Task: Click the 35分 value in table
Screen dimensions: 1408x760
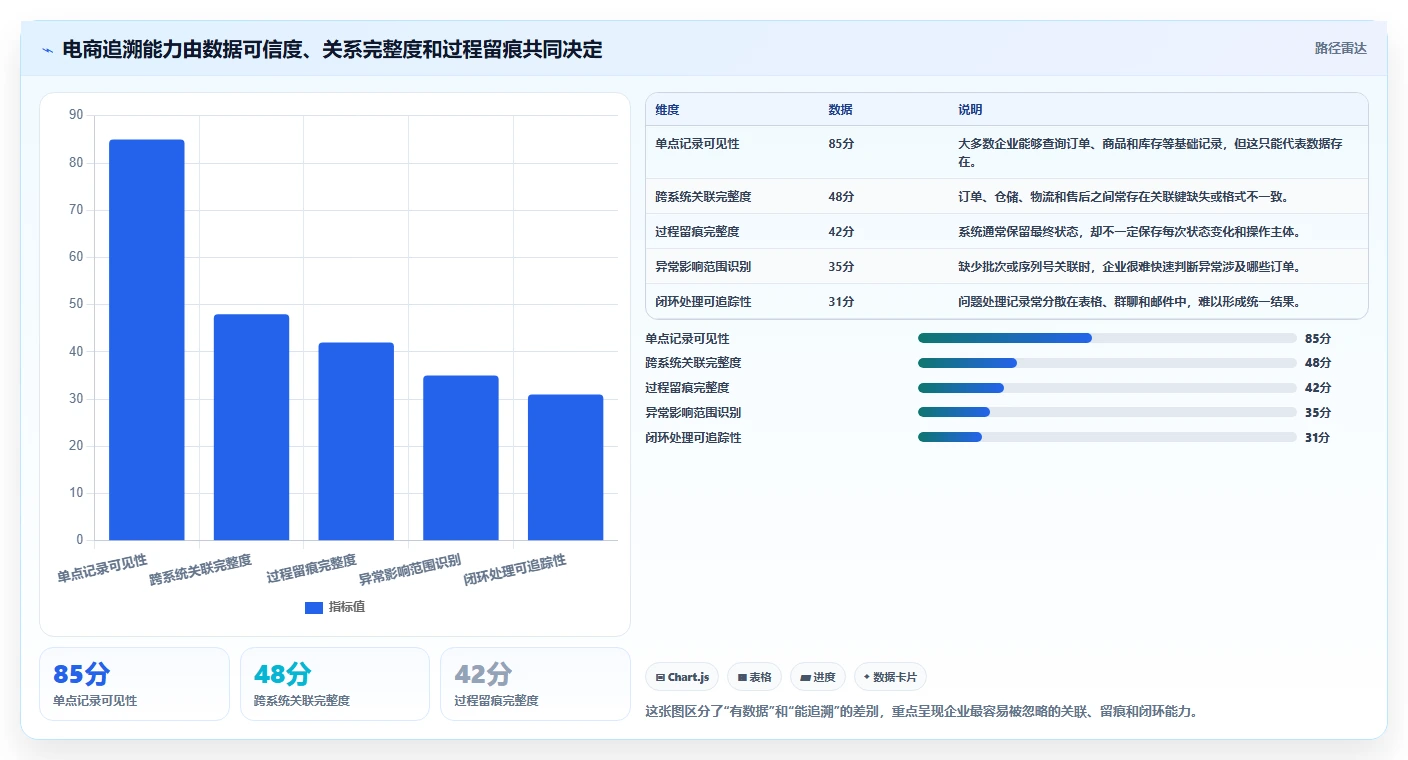Action: point(841,267)
